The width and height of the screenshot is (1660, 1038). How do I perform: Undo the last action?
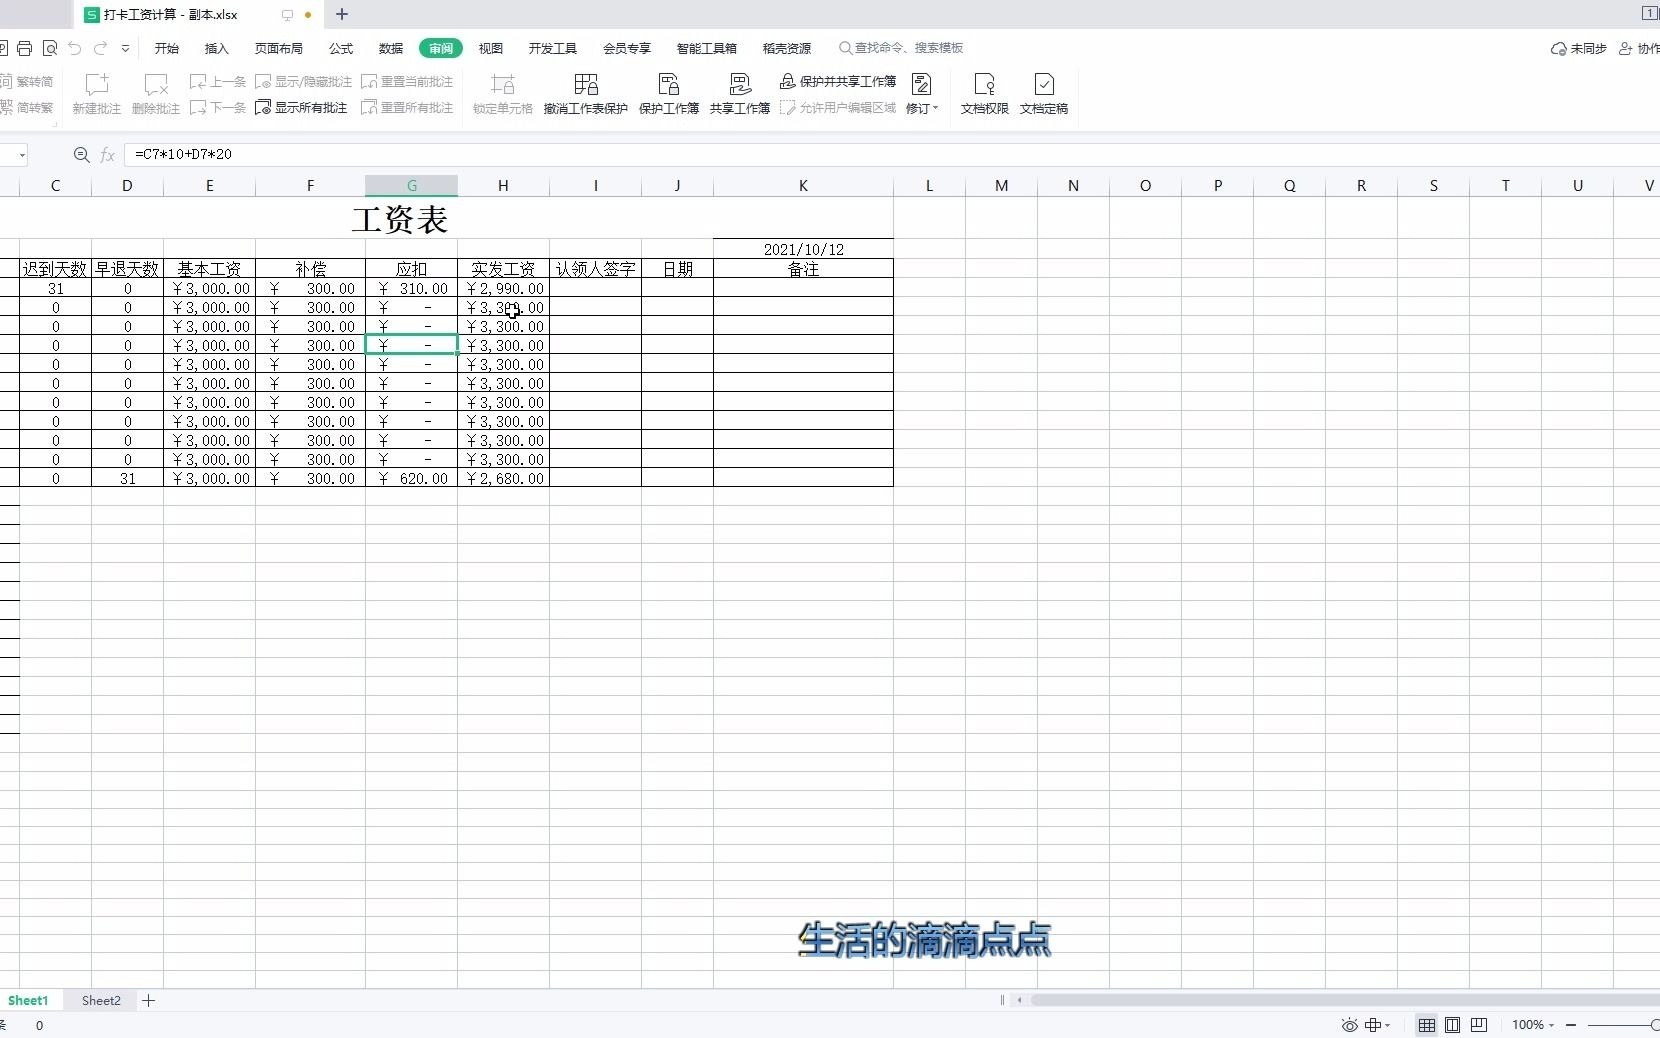[x=75, y=48]
